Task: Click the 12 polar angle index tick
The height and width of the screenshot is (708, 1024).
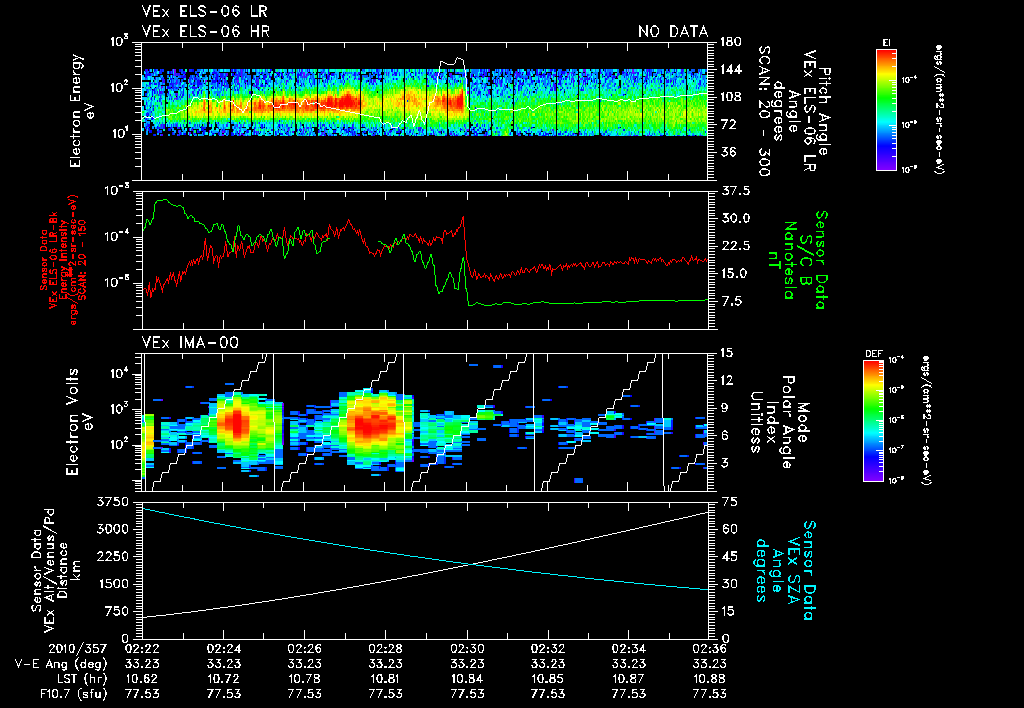Action: coord(728,380)
